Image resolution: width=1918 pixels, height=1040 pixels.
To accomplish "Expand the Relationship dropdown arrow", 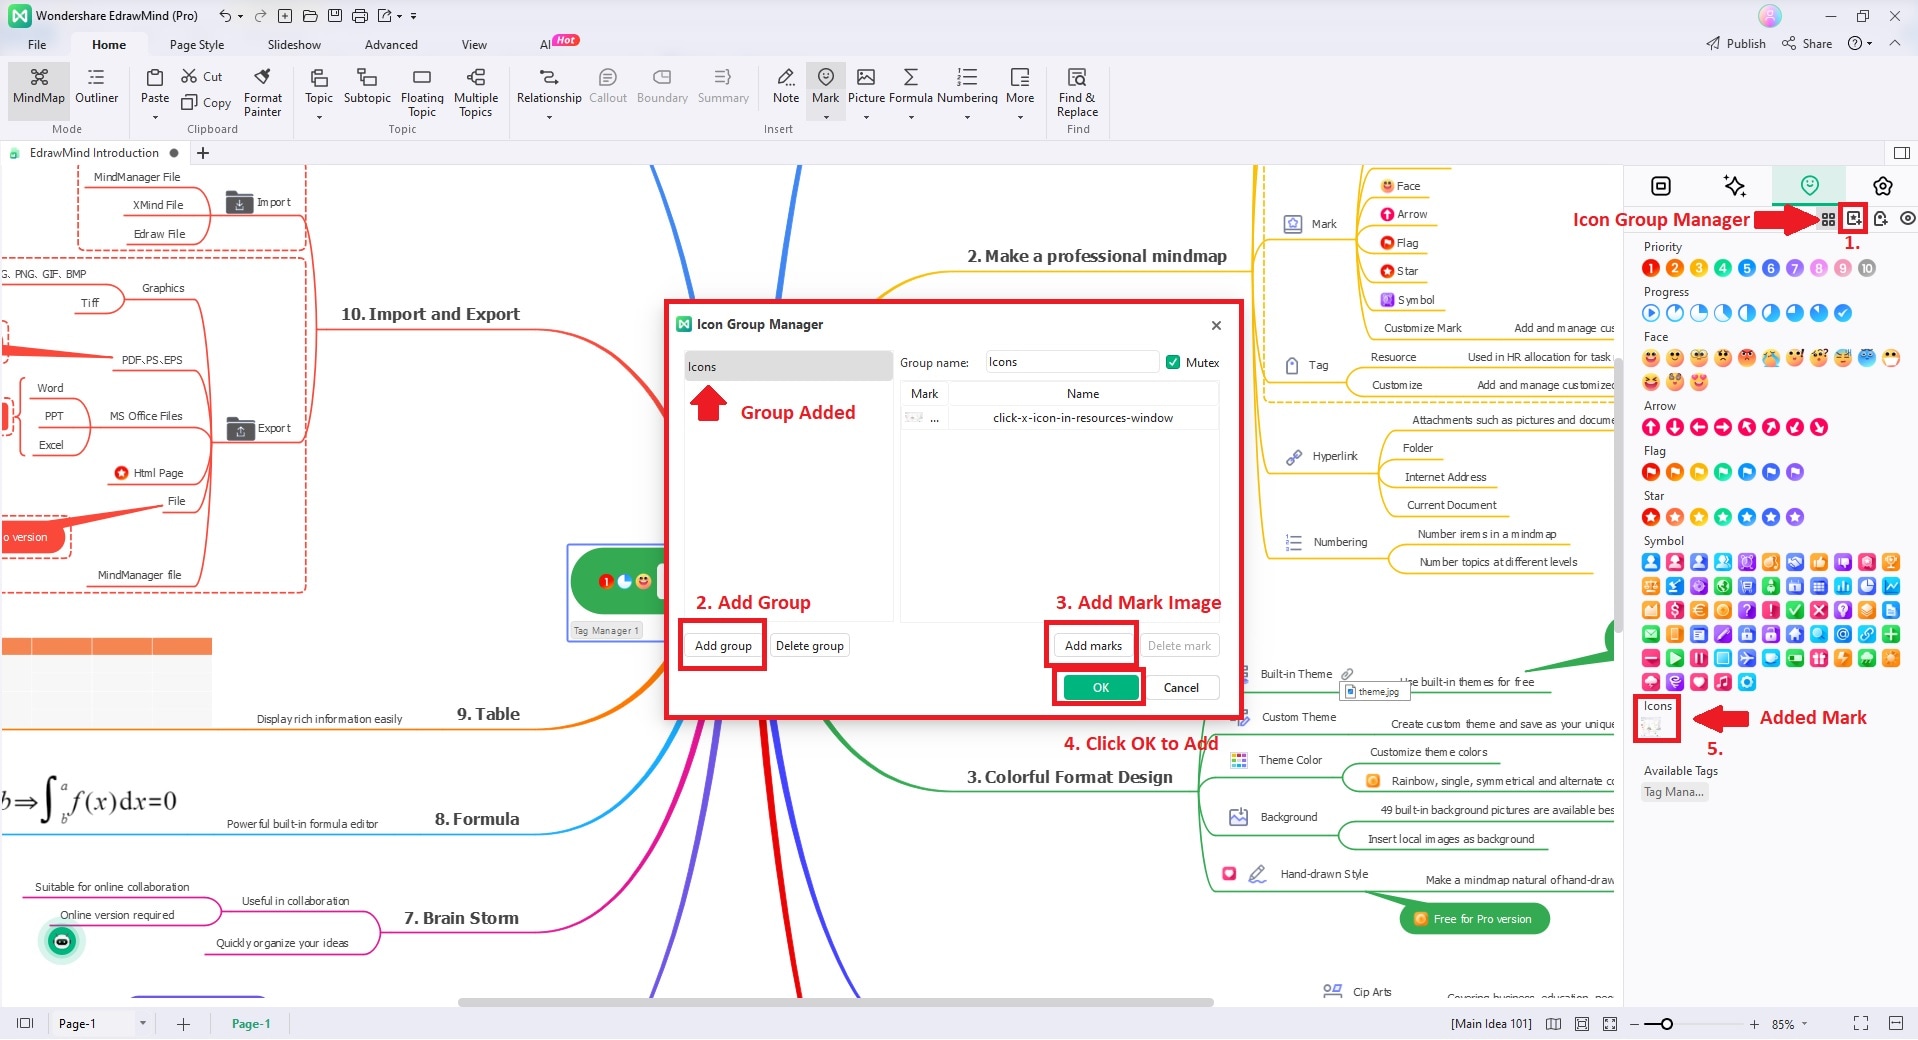I will (x=549, y=117).
